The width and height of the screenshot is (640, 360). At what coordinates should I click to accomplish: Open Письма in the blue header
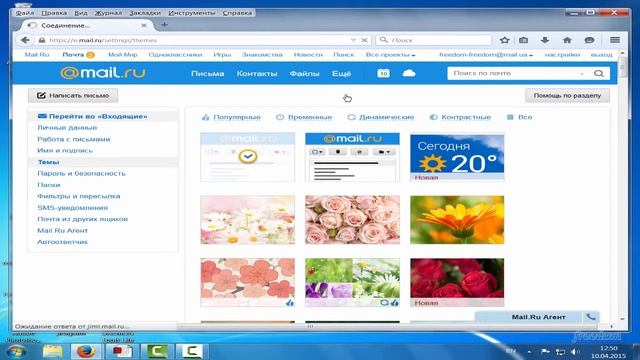tap(207, 73)
